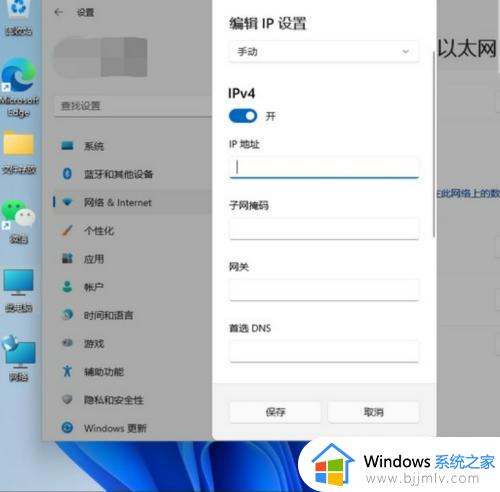The height and width of the screenshot is (492, 500).
Task: Click the IP 地址 input field
Action: tap(324, 167)
